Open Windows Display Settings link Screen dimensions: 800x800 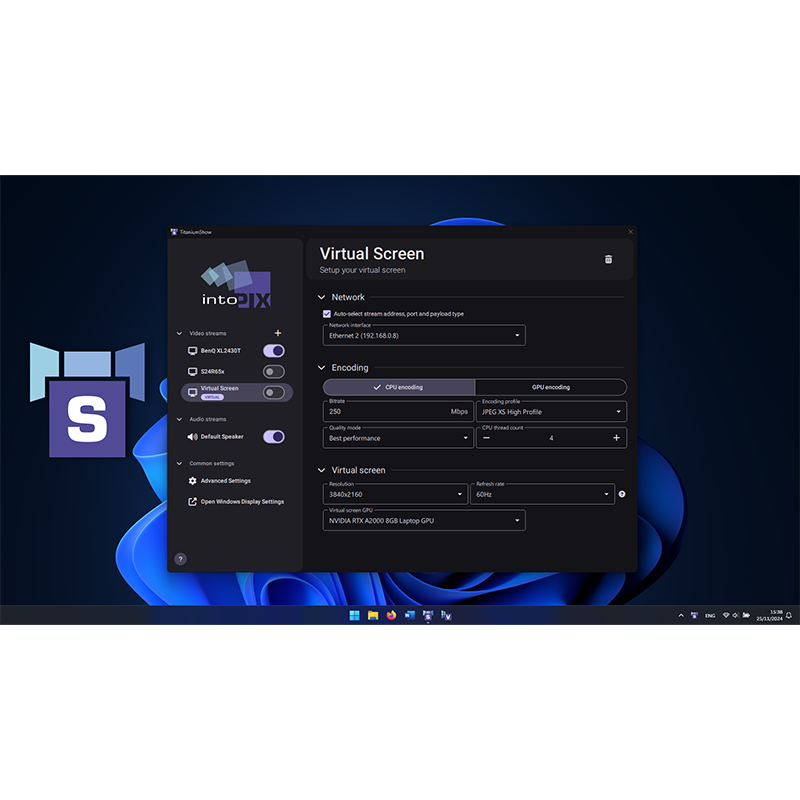coord(241,502)
